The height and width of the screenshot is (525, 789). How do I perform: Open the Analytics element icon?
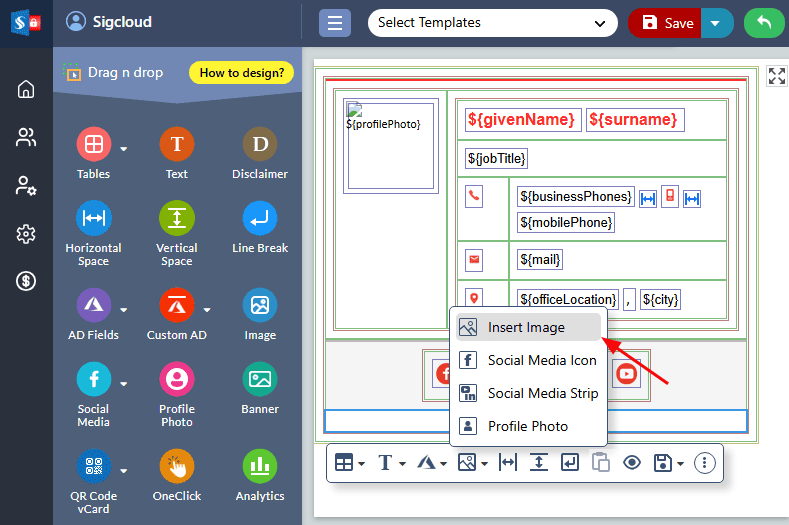(260, 466)
